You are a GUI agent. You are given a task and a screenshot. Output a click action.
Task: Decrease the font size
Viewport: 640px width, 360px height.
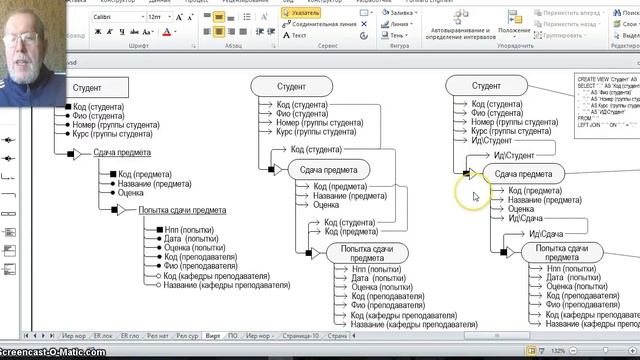(x=190, y=17)
